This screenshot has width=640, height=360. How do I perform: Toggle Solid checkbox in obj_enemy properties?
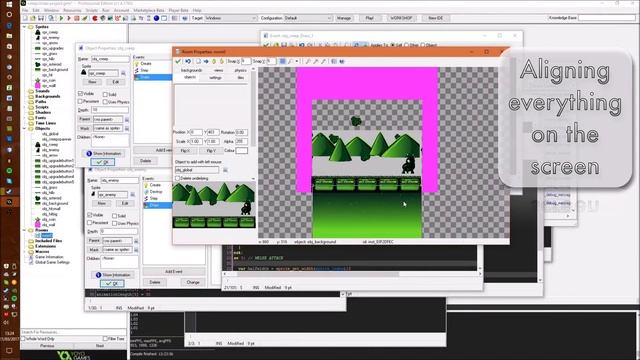(115, 216)
